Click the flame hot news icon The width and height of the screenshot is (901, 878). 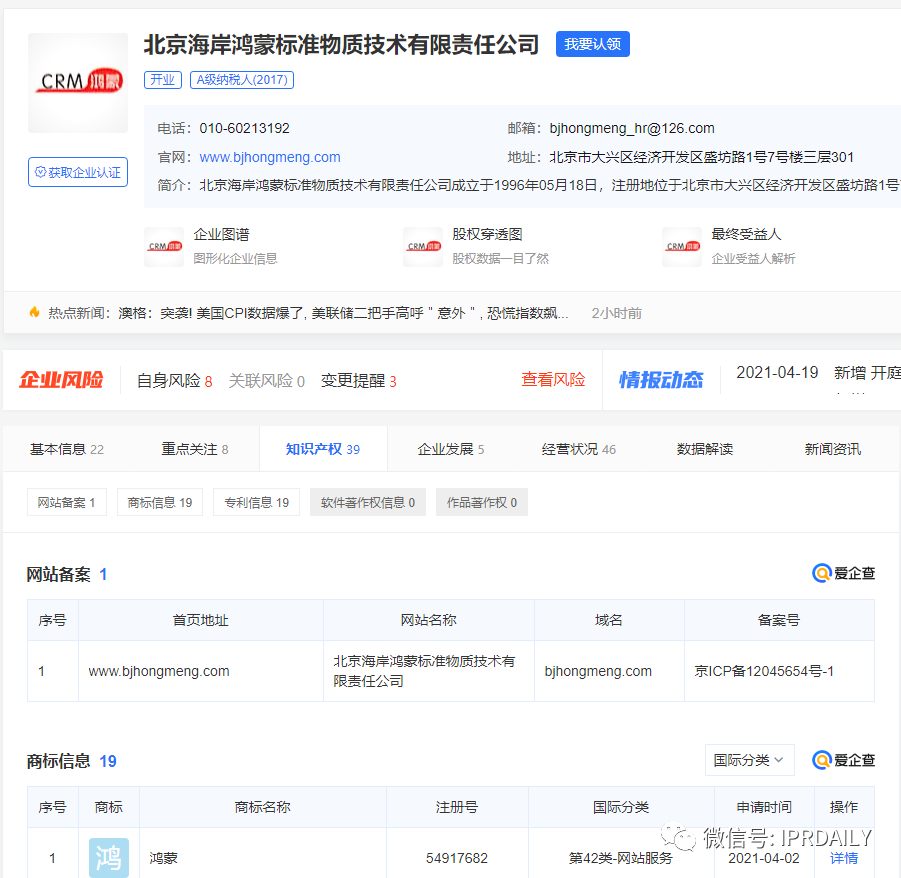[x=34, y=312]
